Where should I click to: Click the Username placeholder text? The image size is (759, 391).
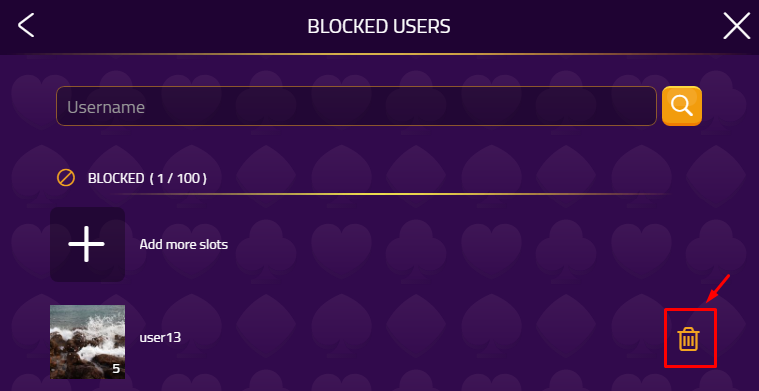[106, 107]
